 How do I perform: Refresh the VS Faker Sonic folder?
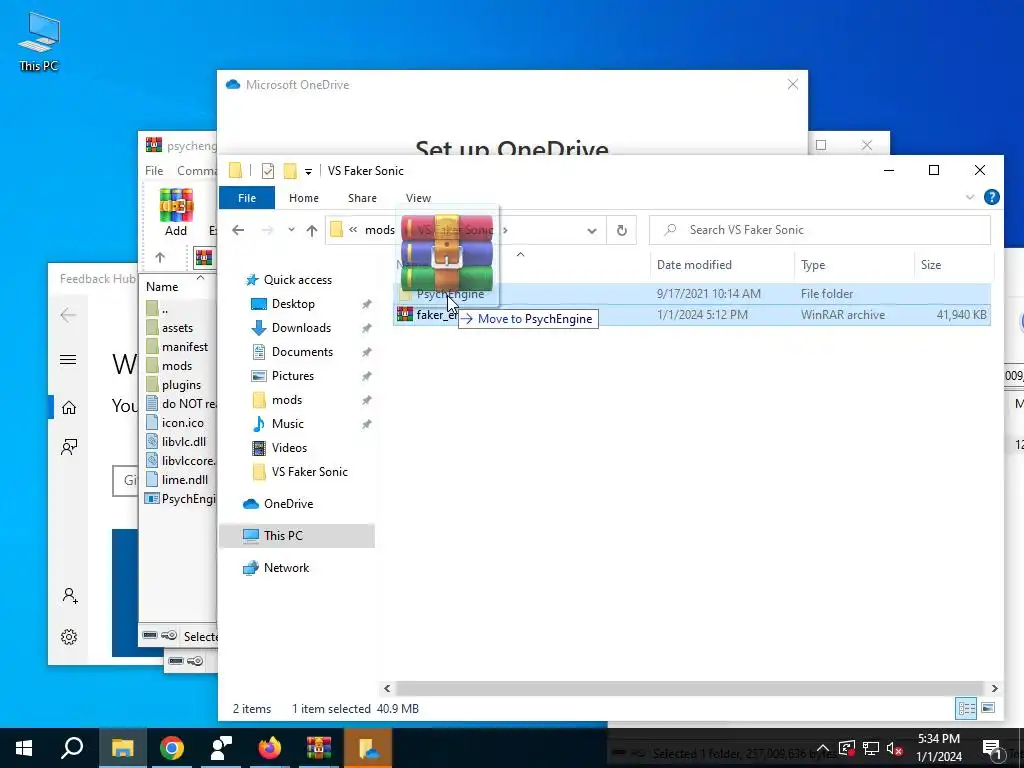[622, 231]
